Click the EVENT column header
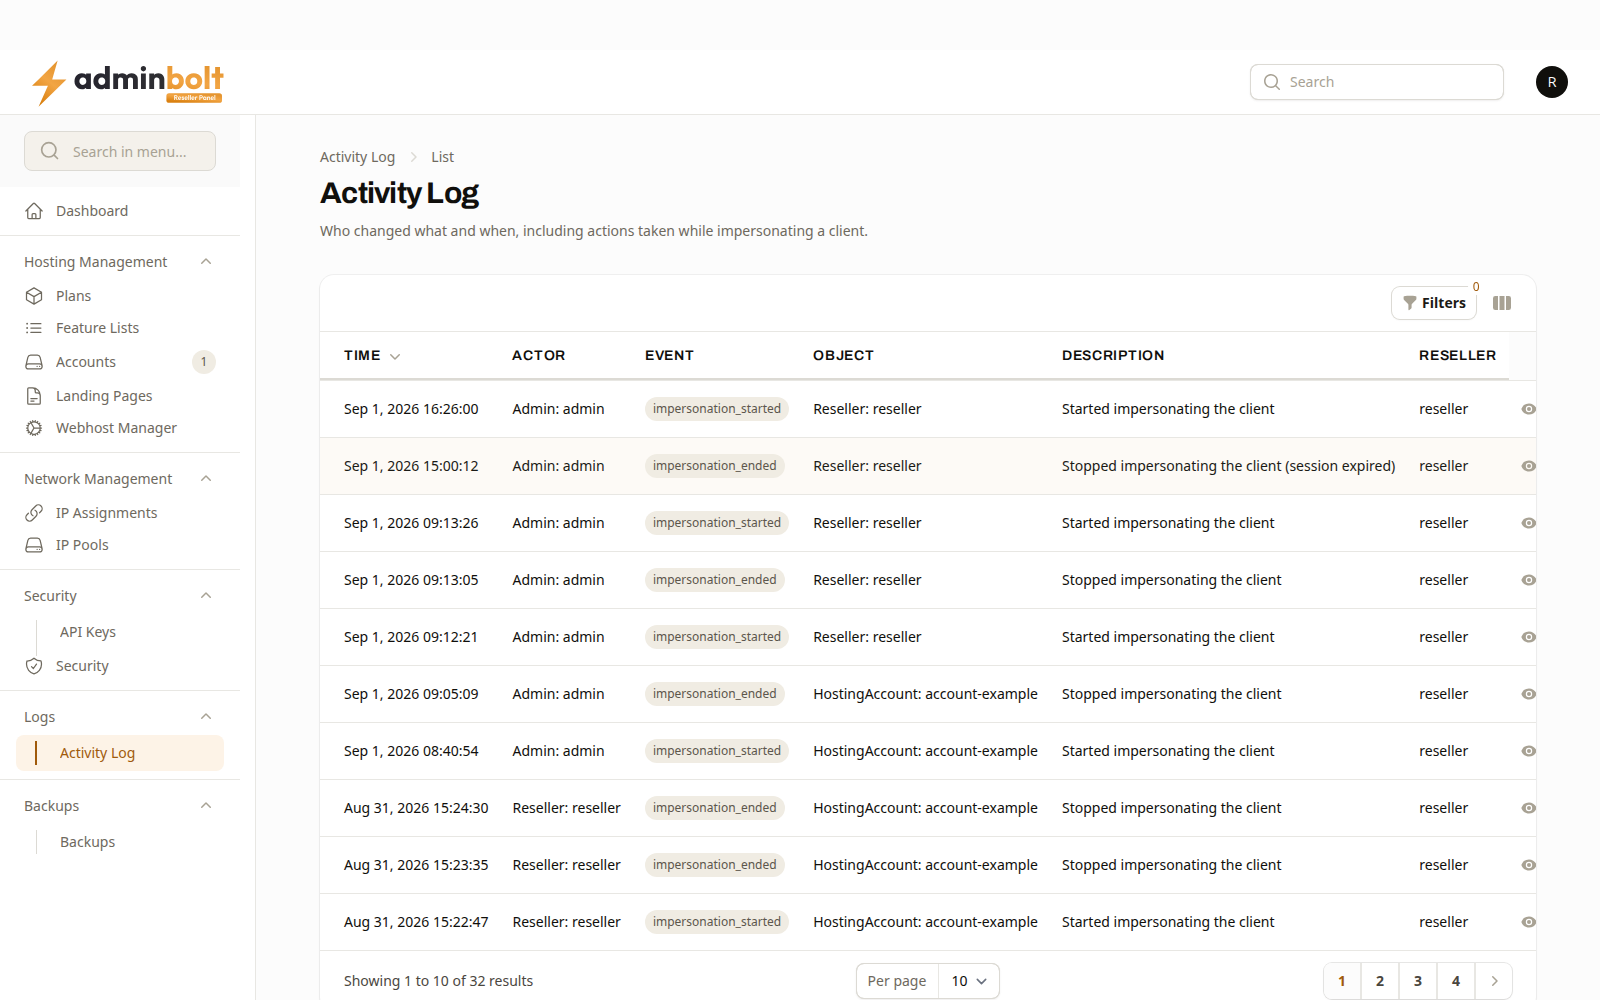The width and height of the screenshot is (1600, 1000). (x=669, y=355)
